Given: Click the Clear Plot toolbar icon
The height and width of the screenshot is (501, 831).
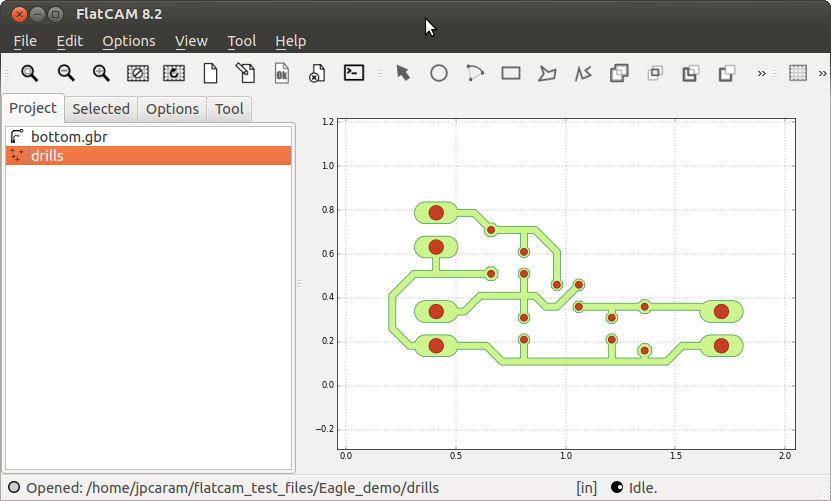Looking at the screenshot, I should tap(137, 73).
